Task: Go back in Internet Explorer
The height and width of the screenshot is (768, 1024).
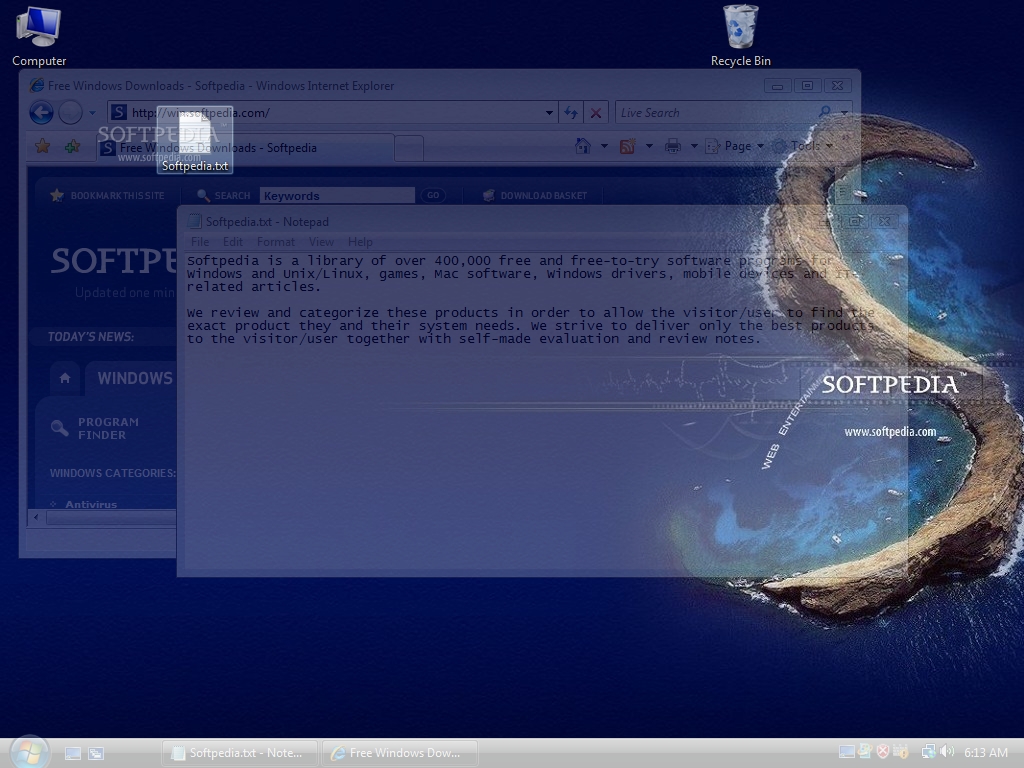Action: click(41, 113)
